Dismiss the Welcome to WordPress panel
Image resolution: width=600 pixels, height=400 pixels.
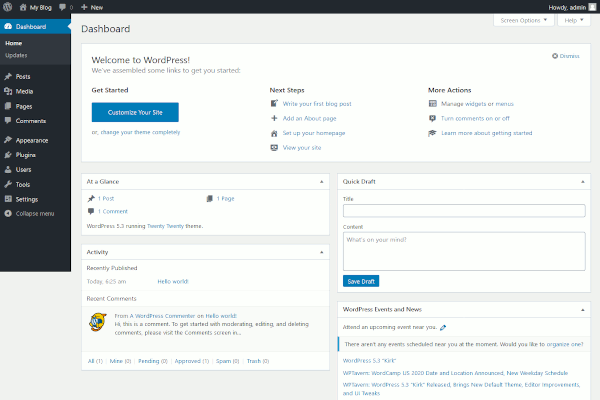pos(567,56)
